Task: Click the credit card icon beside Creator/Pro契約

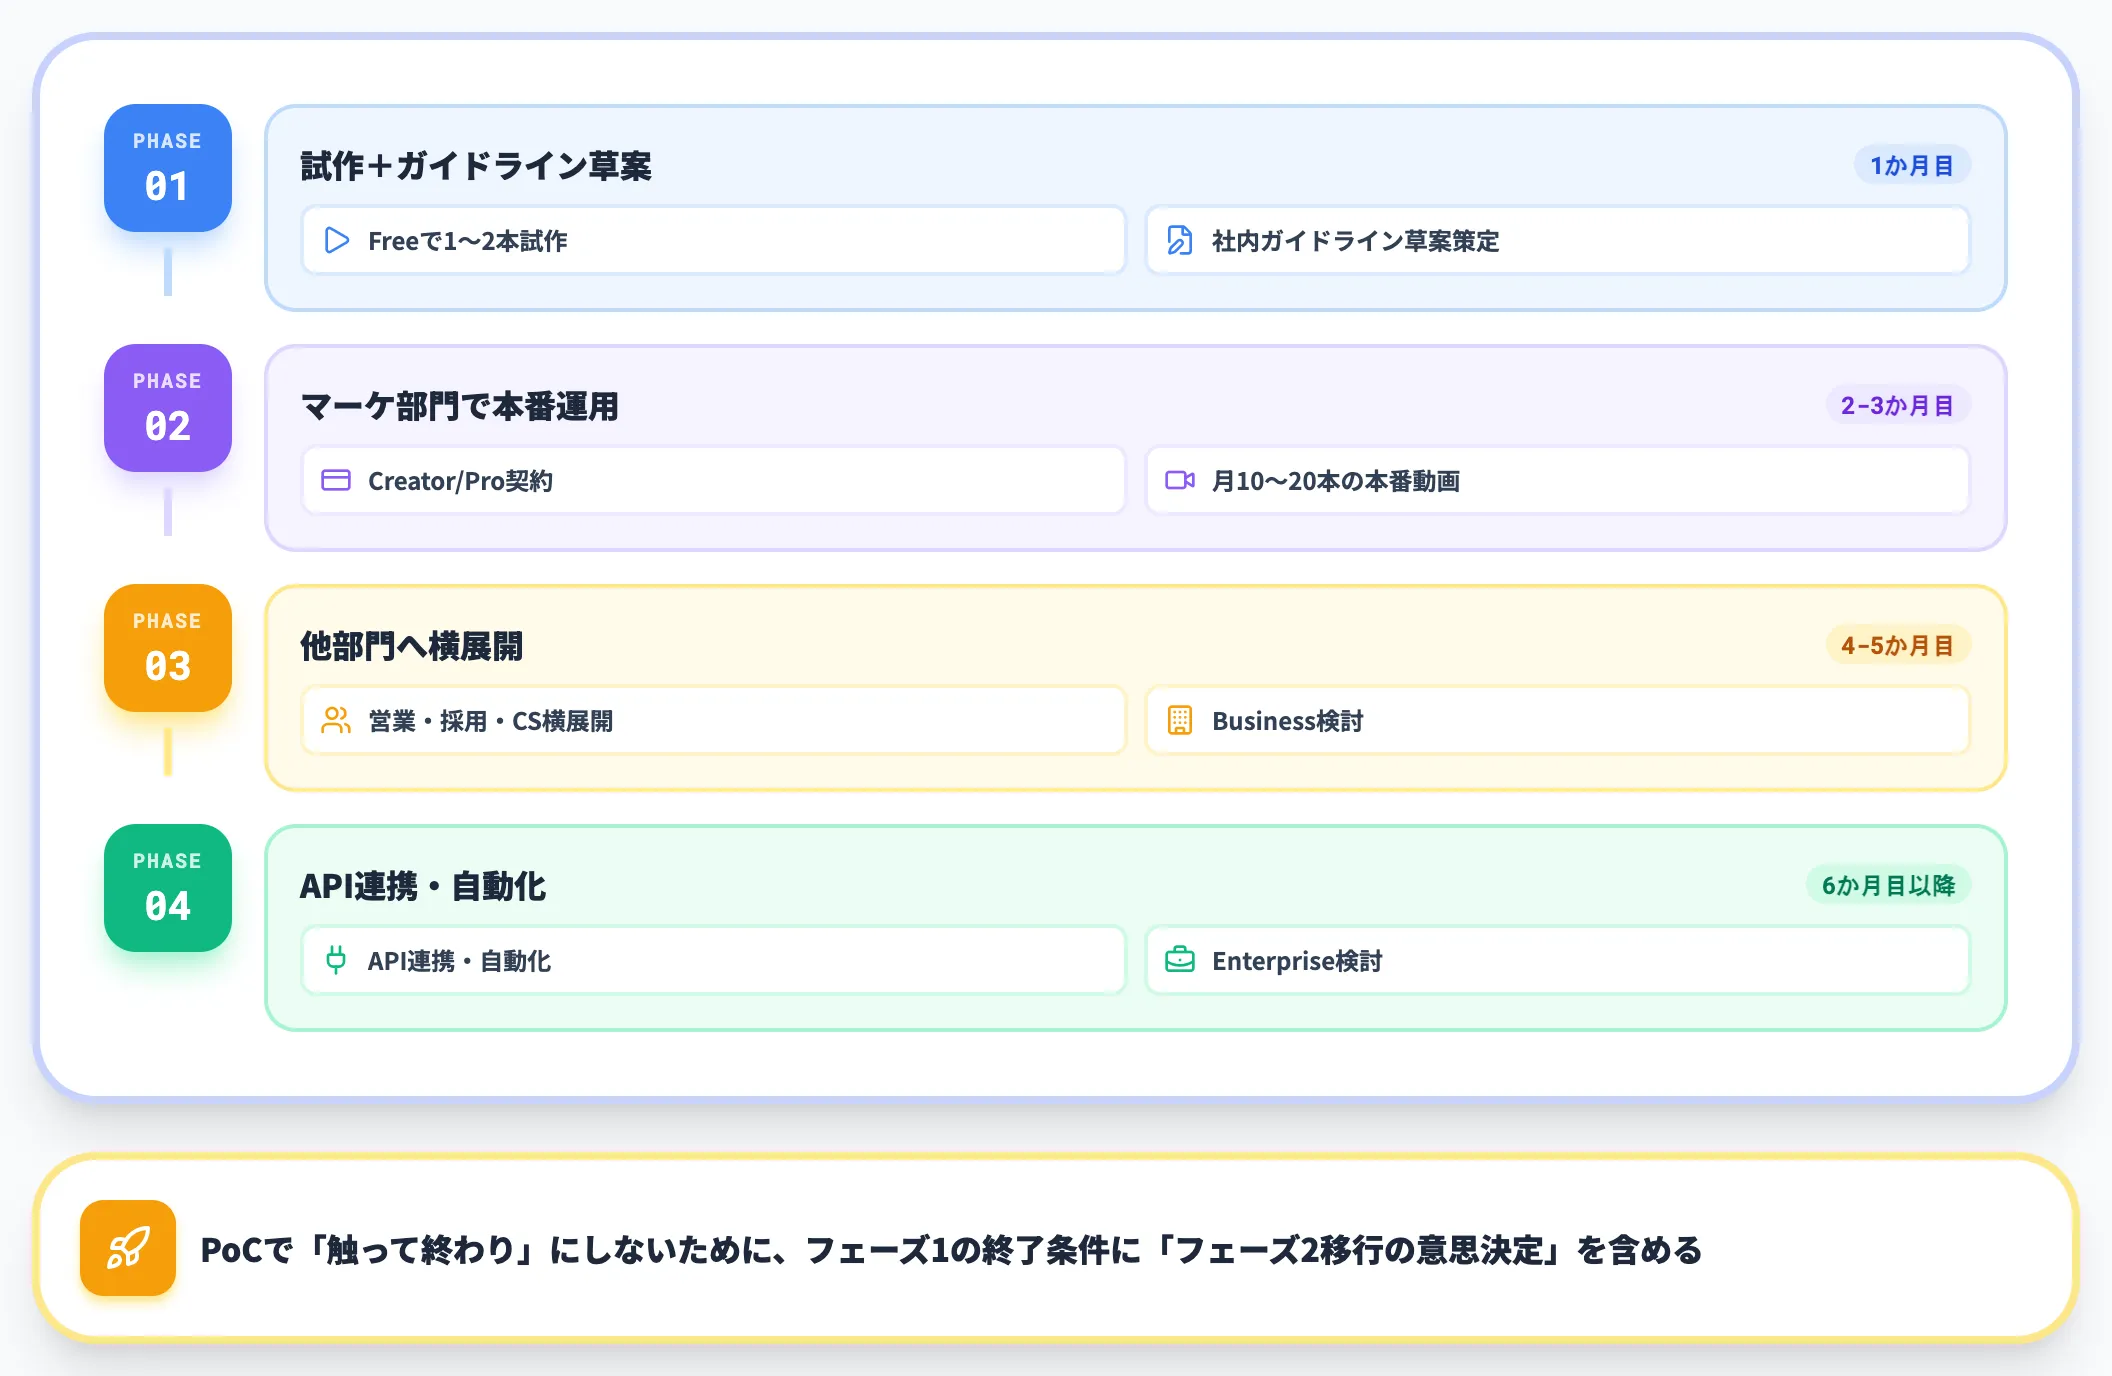Action: tap(336, 480)
